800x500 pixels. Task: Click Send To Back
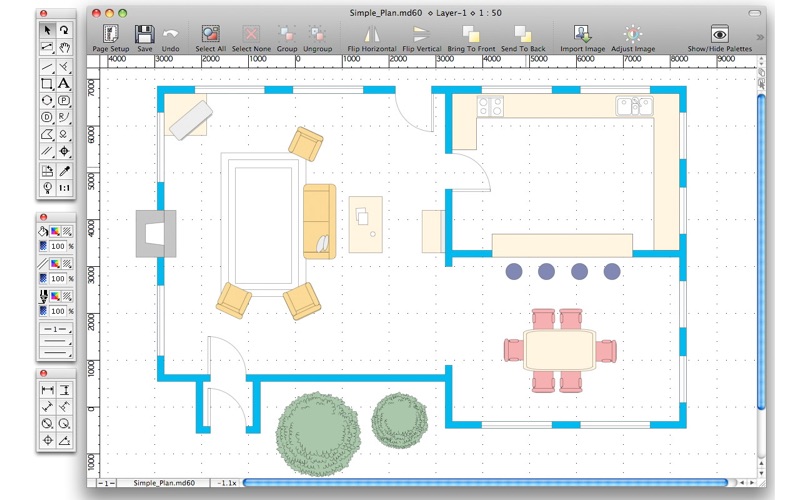point(523,38)
